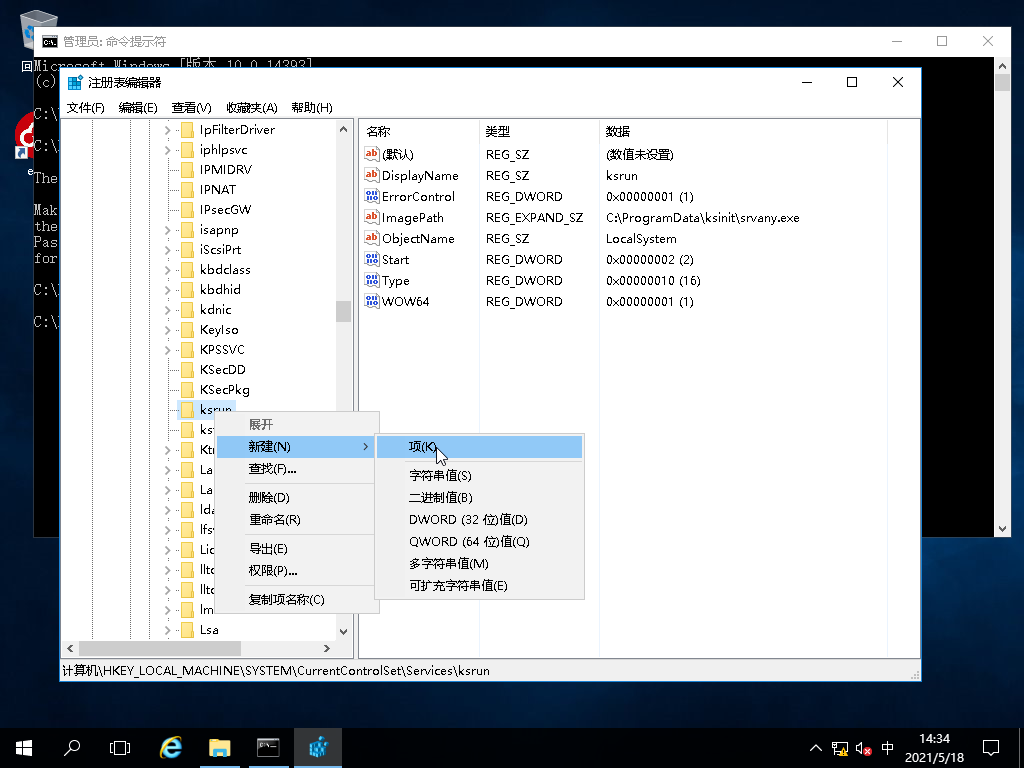Expand the Lsa registry key
The width and height of the screenshot is (1024, 768).
167,630
